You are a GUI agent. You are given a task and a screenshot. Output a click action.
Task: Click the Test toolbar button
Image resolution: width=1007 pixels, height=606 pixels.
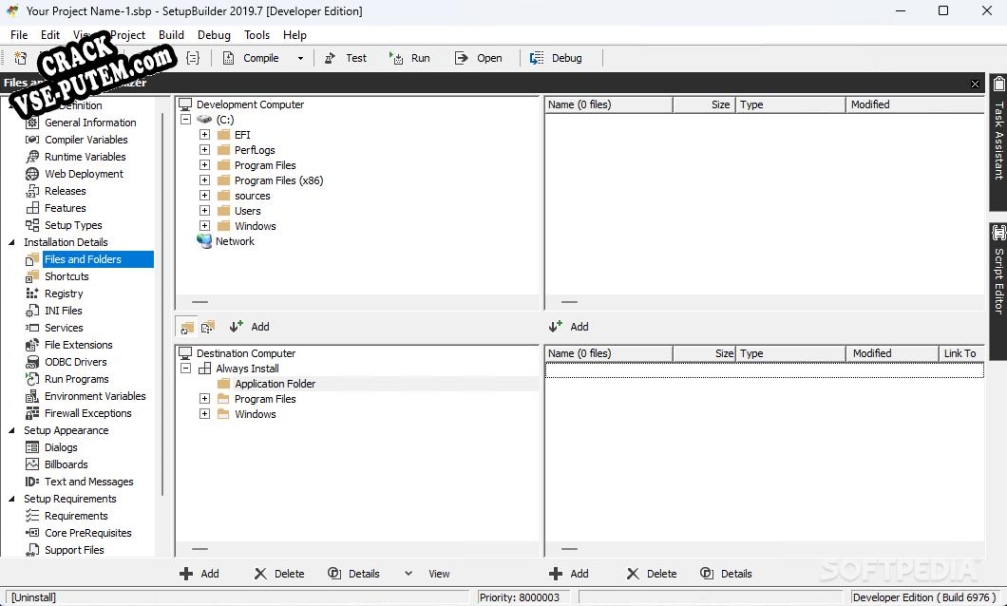[345, 58]
